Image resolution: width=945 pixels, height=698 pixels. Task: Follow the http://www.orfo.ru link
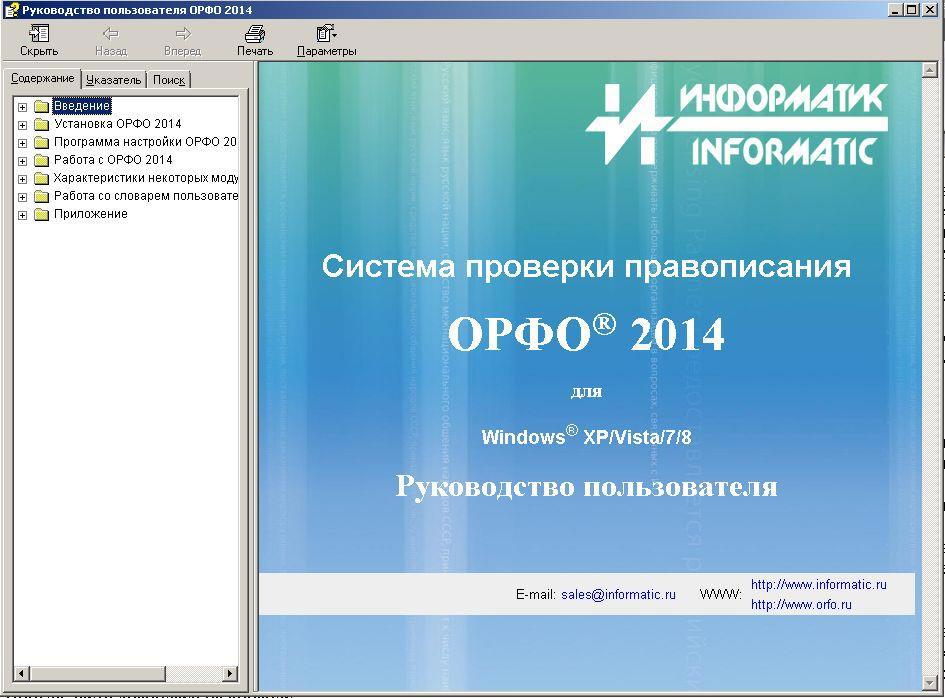pyautogui.click(x=800, y=605)
